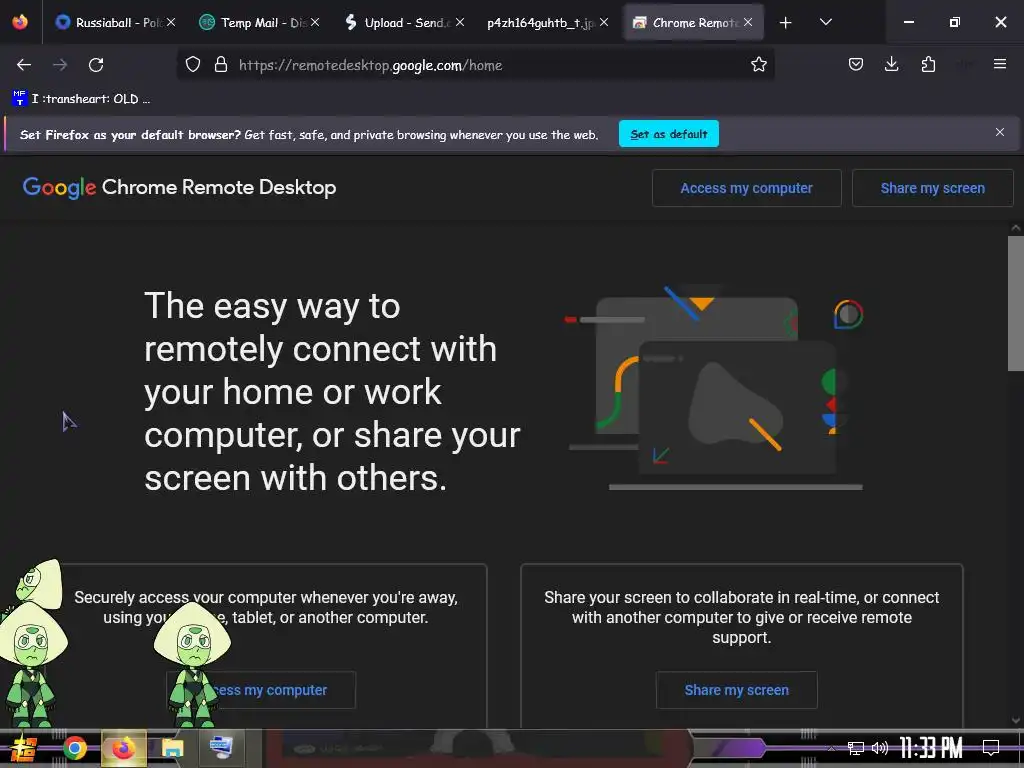
Task: Click the Set as default button
Action: pos(669,134)
